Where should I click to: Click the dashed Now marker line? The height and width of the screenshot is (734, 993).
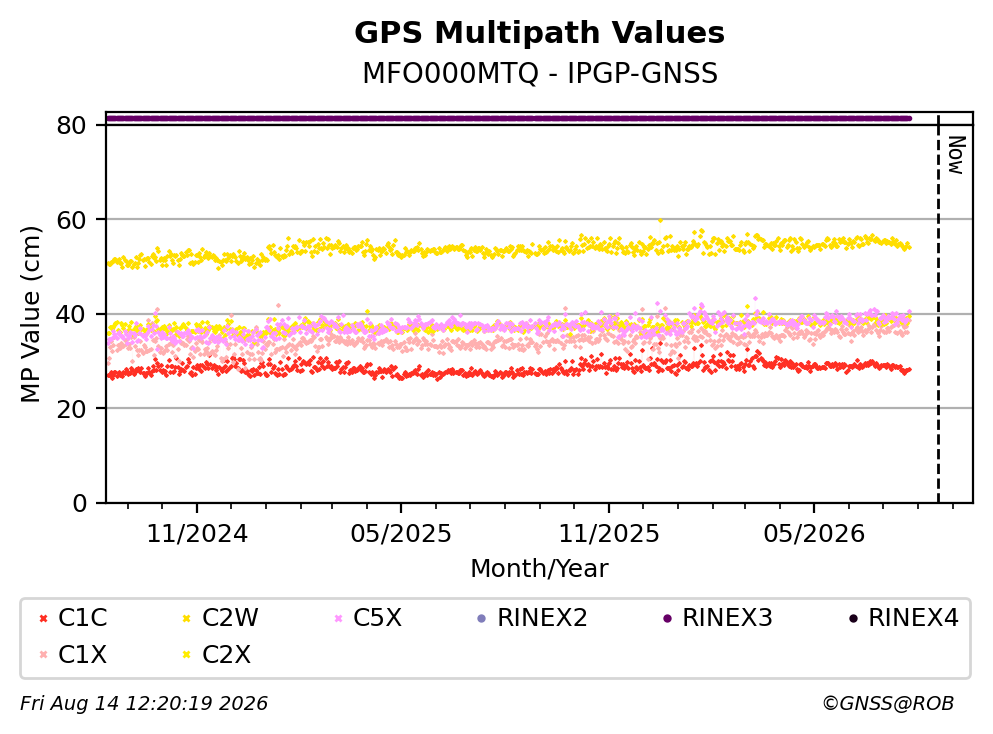coord(938,308)
